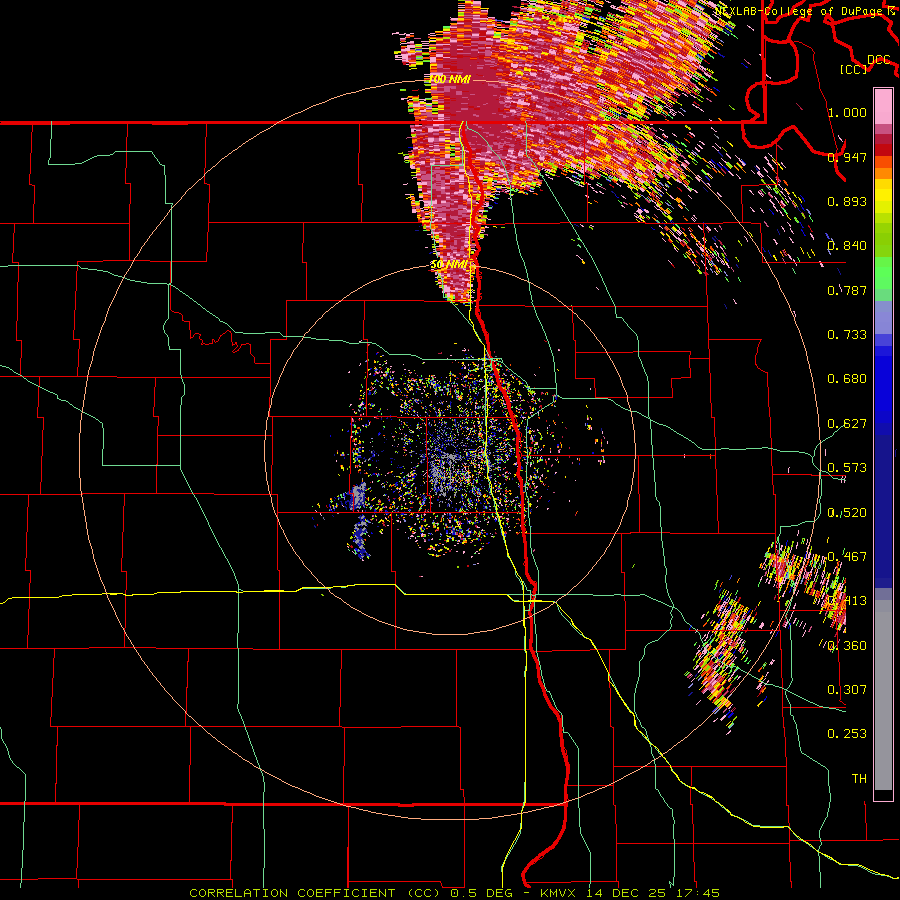This screenshot has width=900, height=900.
Task: Click the 0.307 color scale label
Action: point(847,690)
